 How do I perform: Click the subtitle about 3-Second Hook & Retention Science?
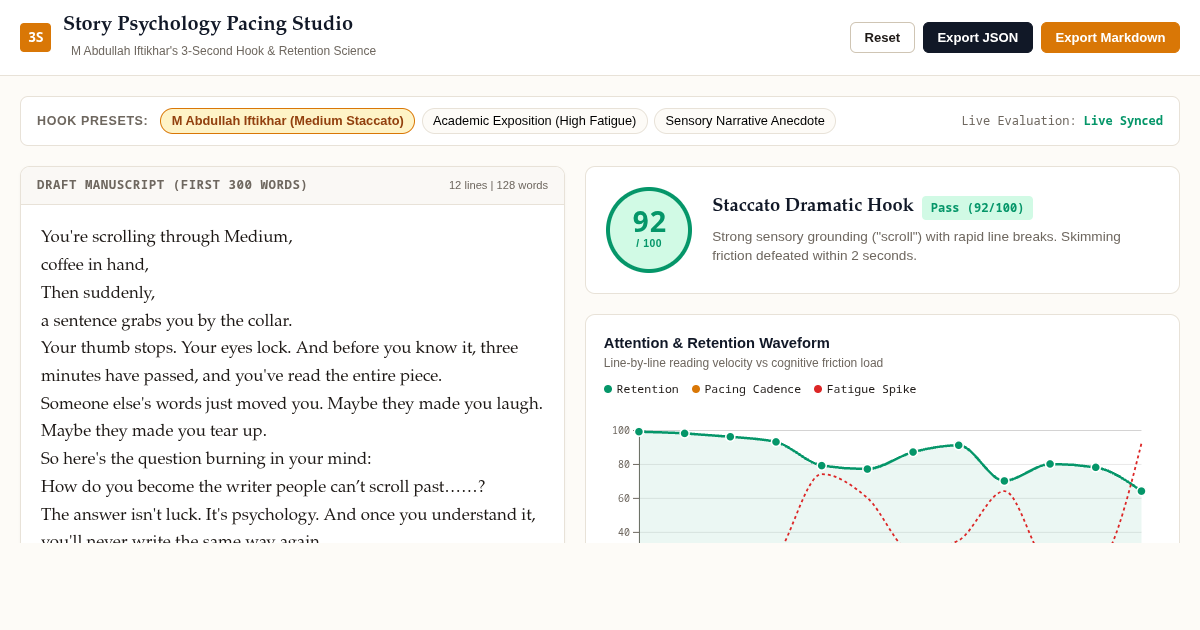point(223,51)
